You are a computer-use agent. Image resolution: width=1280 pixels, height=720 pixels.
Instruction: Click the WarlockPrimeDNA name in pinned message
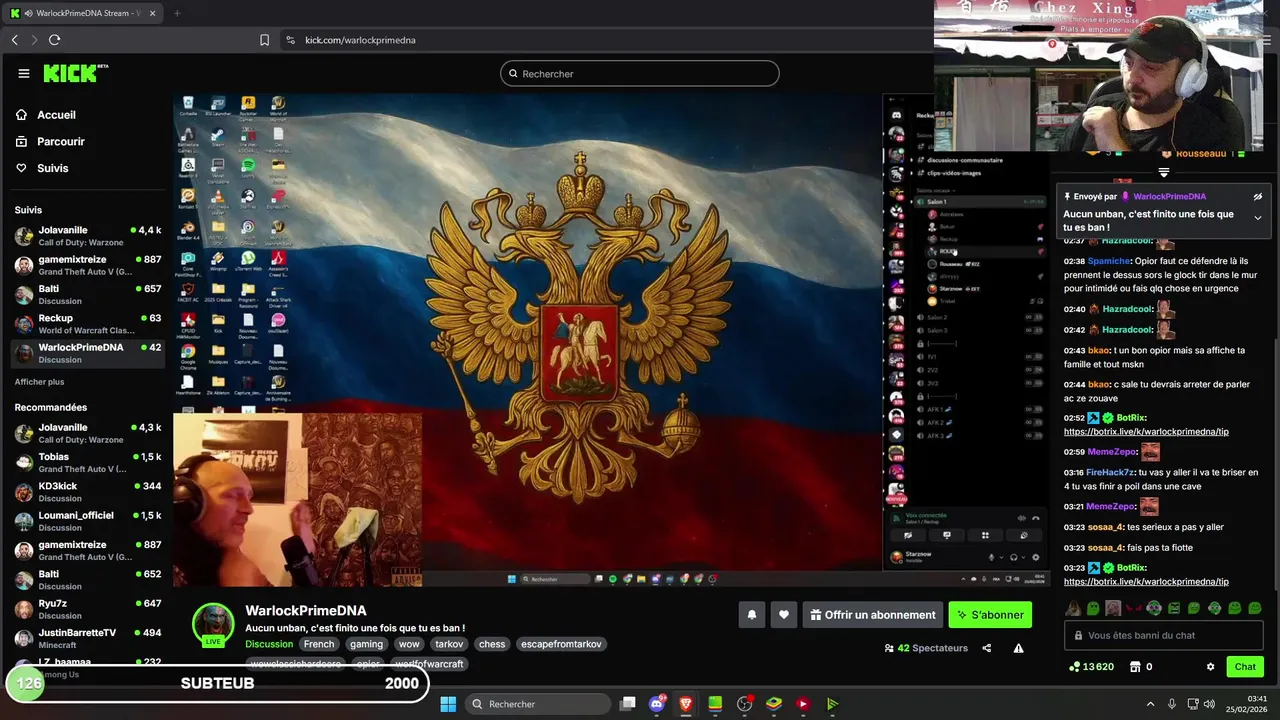tap(1169, 197)
